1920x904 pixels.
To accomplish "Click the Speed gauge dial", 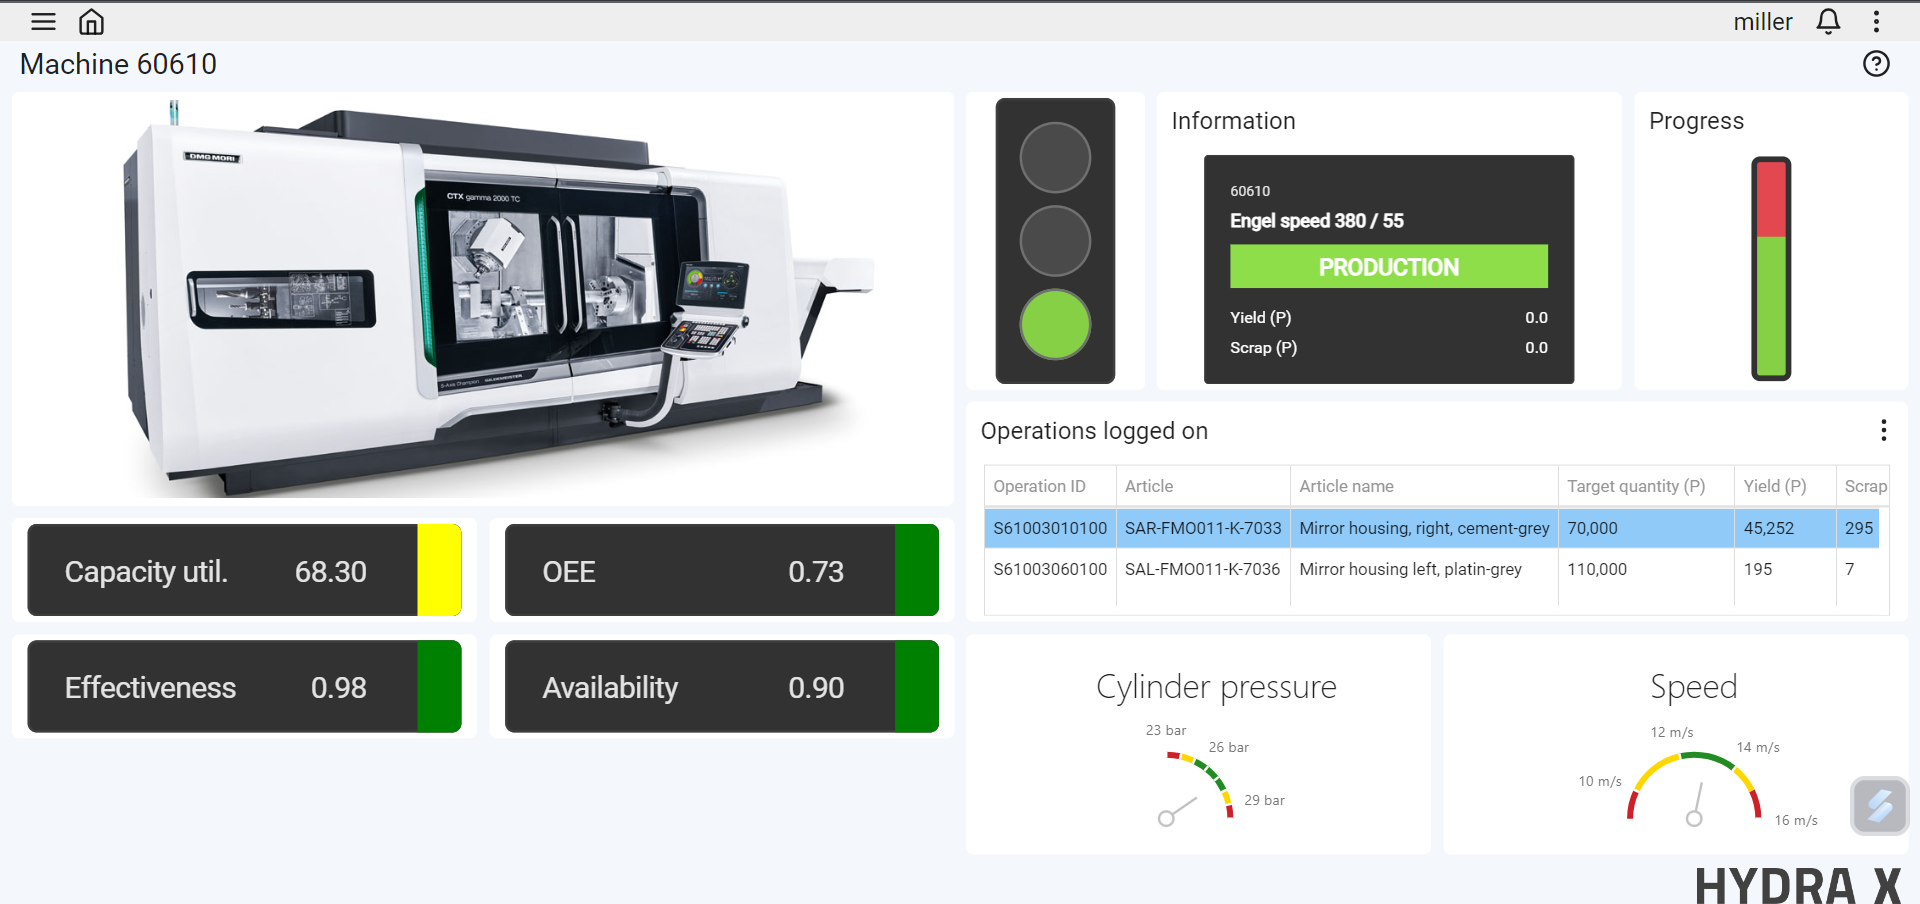I will (x=1695, y=787).
